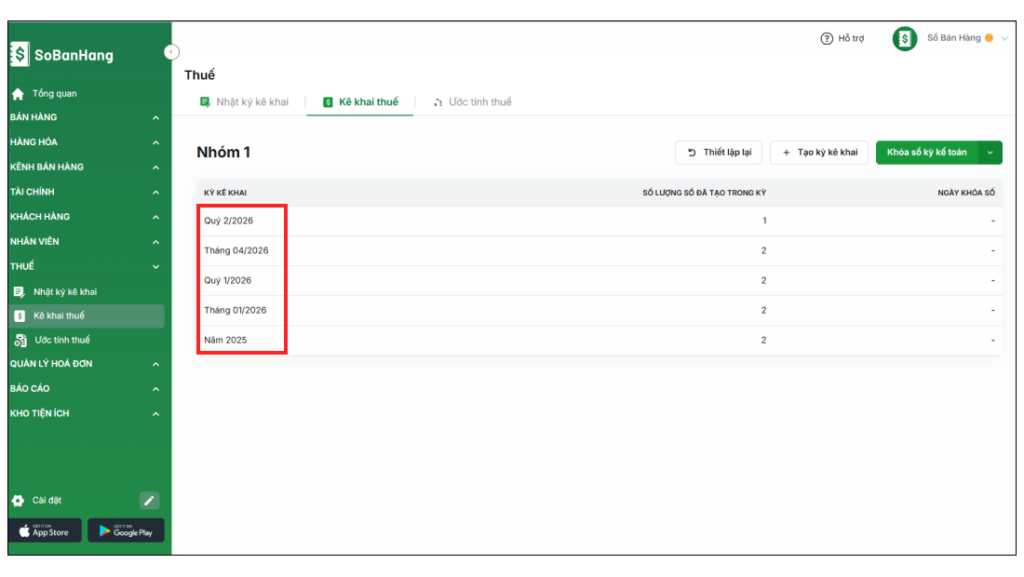1024x577 pixels.
Task: Open the Hỗ trợ help icon
Action: pyautogui.click(x=826, y=39)
